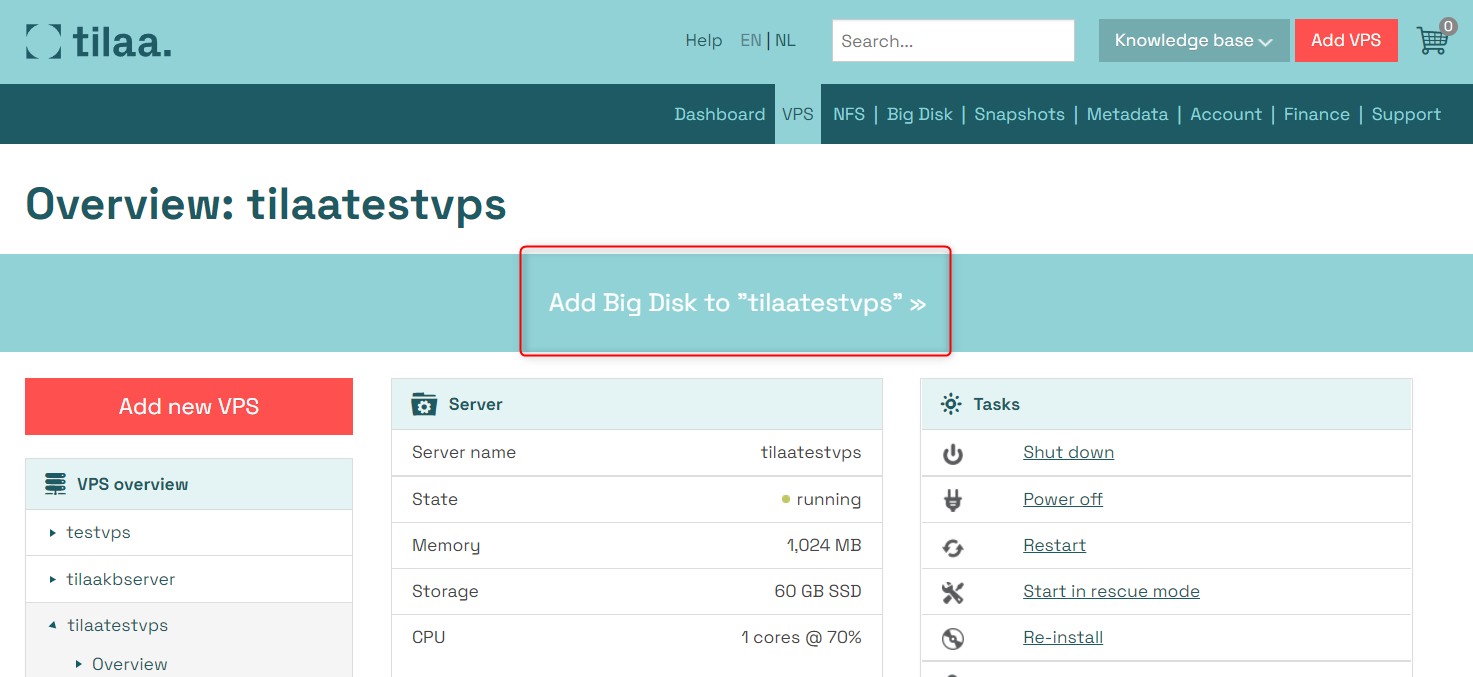Go to the NFS section
This screenshot has width=1473, height=677.
849,114
